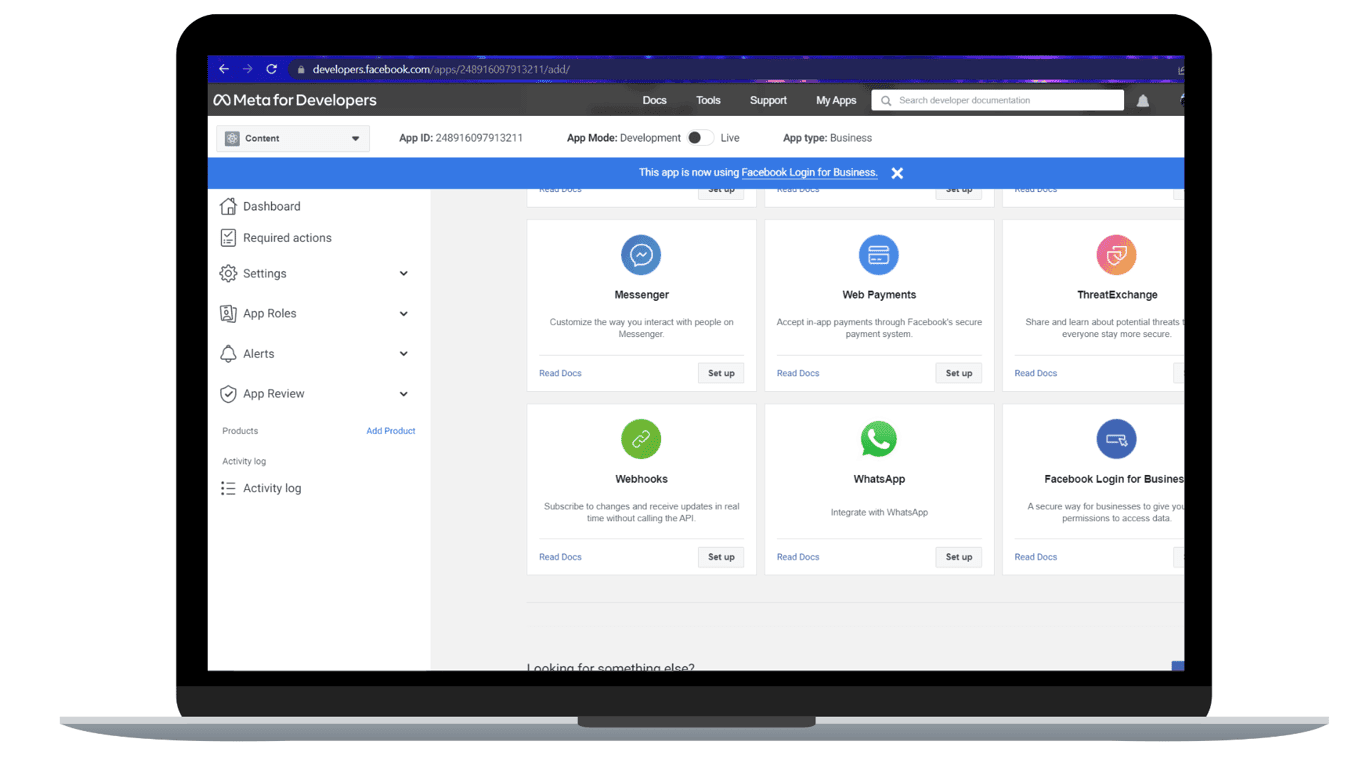The height and width of the screenshot is (768, 1366).
Task: Open the Docs menu item
Action: click(654, 100)
